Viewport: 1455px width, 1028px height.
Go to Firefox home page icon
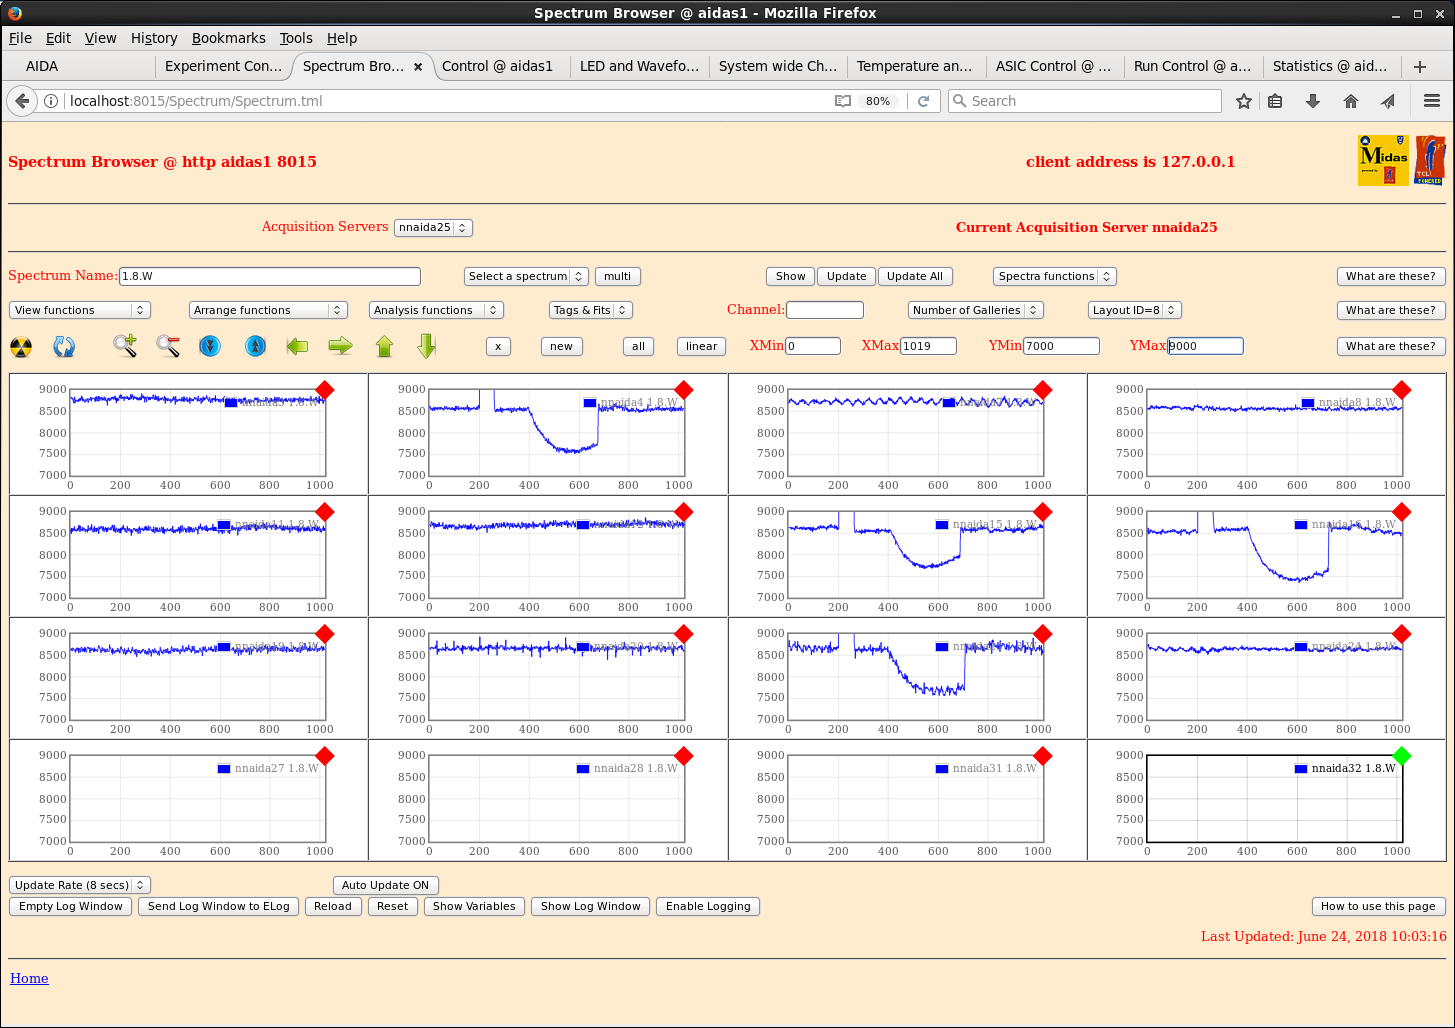pos(1351,101)
